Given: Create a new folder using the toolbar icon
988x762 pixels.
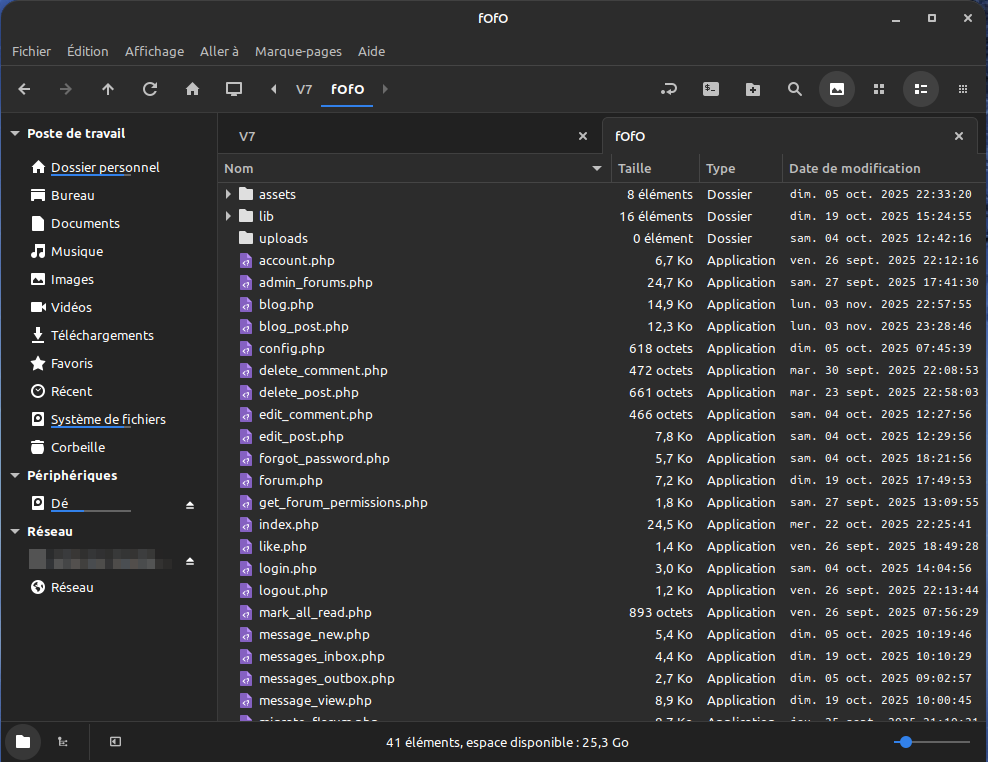Looking at the screenshot, I should pos(753,89).
